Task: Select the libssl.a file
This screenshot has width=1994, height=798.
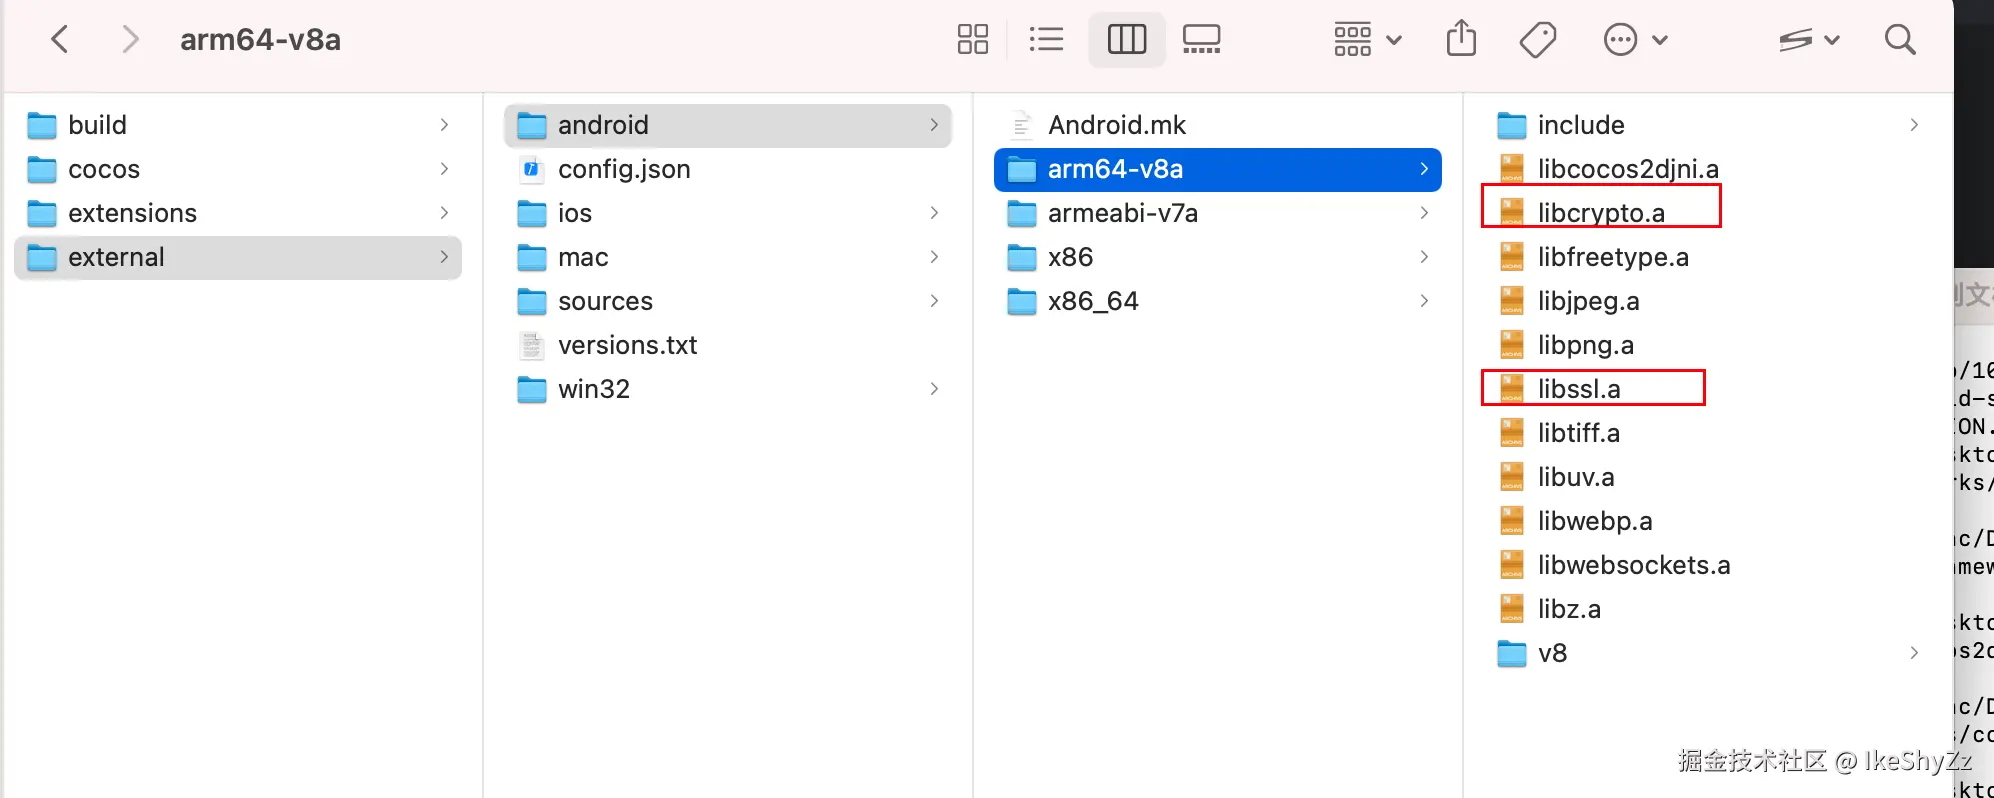Action: point(1578,389)
